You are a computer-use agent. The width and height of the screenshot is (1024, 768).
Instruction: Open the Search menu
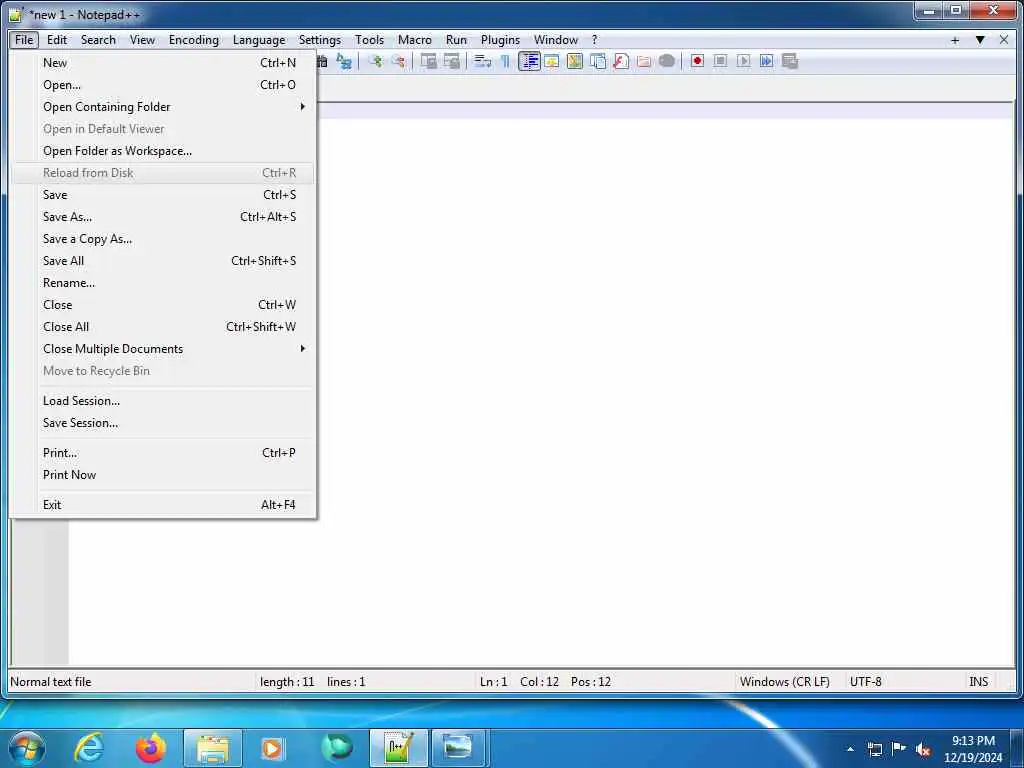(x=98, y=40)
